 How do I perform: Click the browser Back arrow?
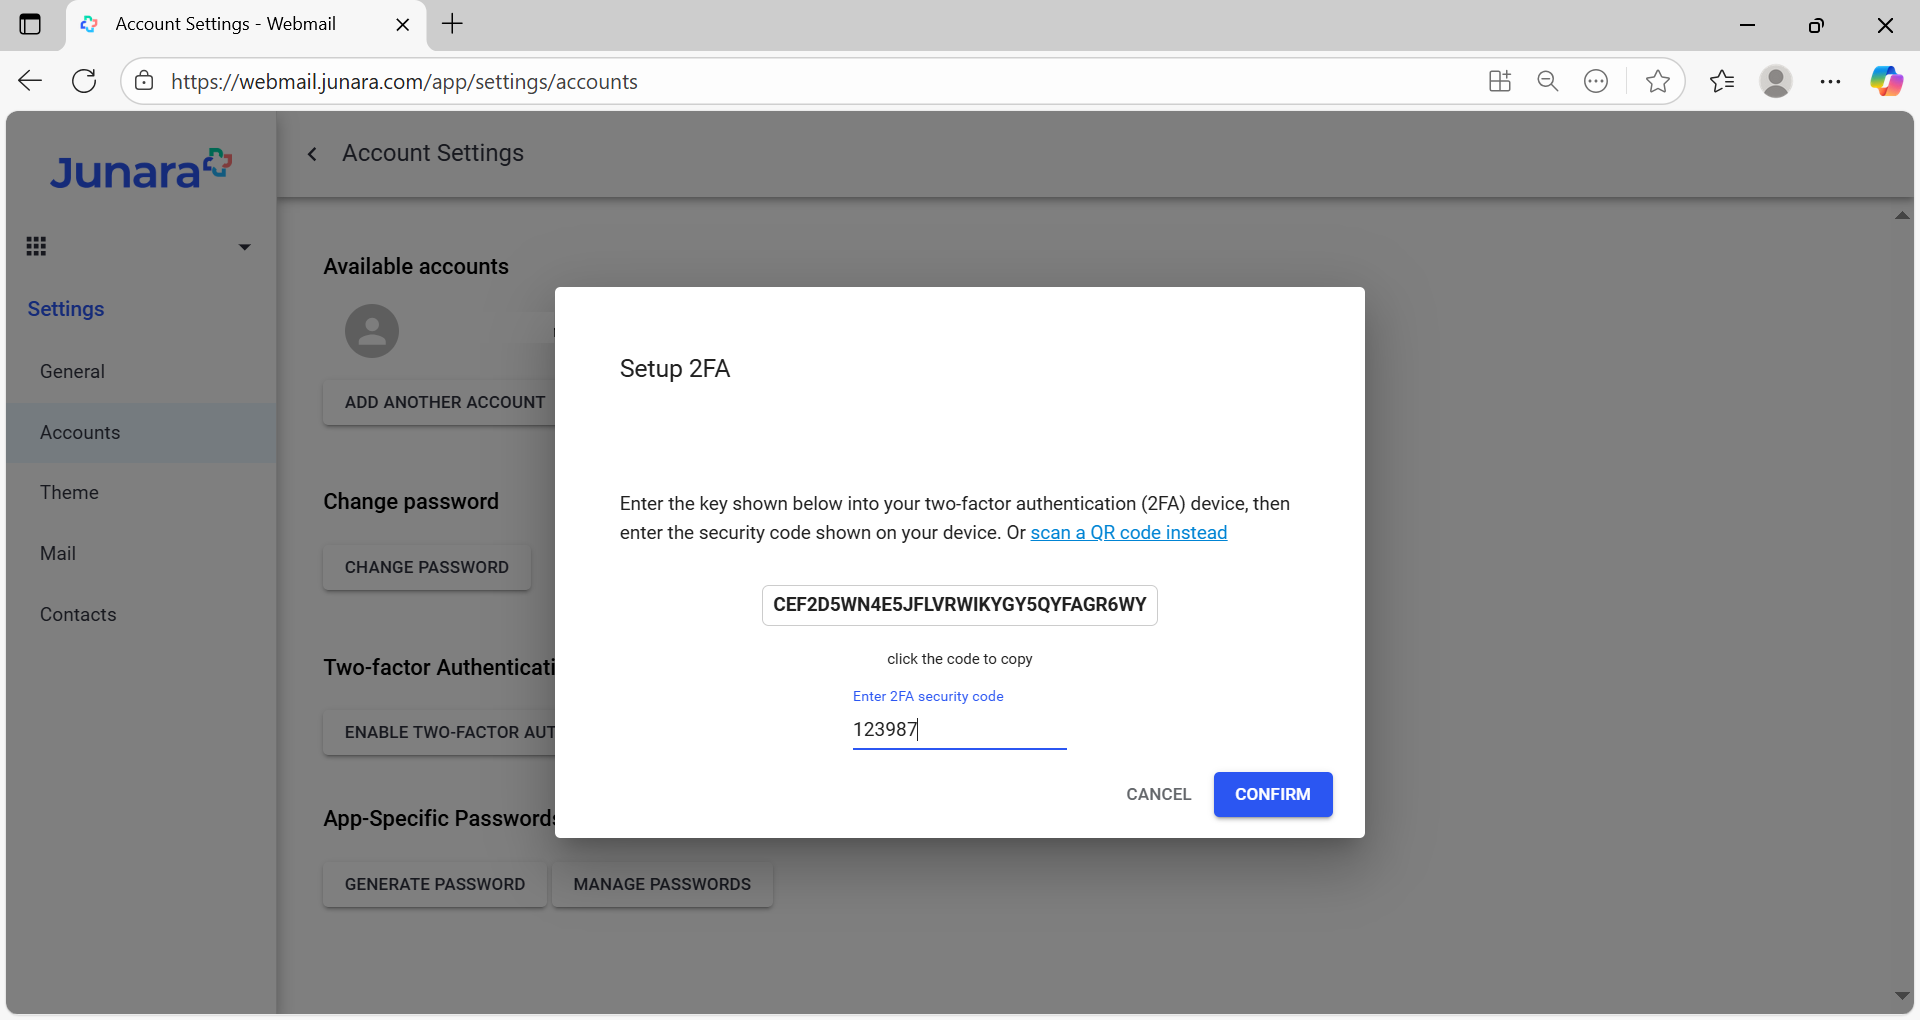(30, 81)
